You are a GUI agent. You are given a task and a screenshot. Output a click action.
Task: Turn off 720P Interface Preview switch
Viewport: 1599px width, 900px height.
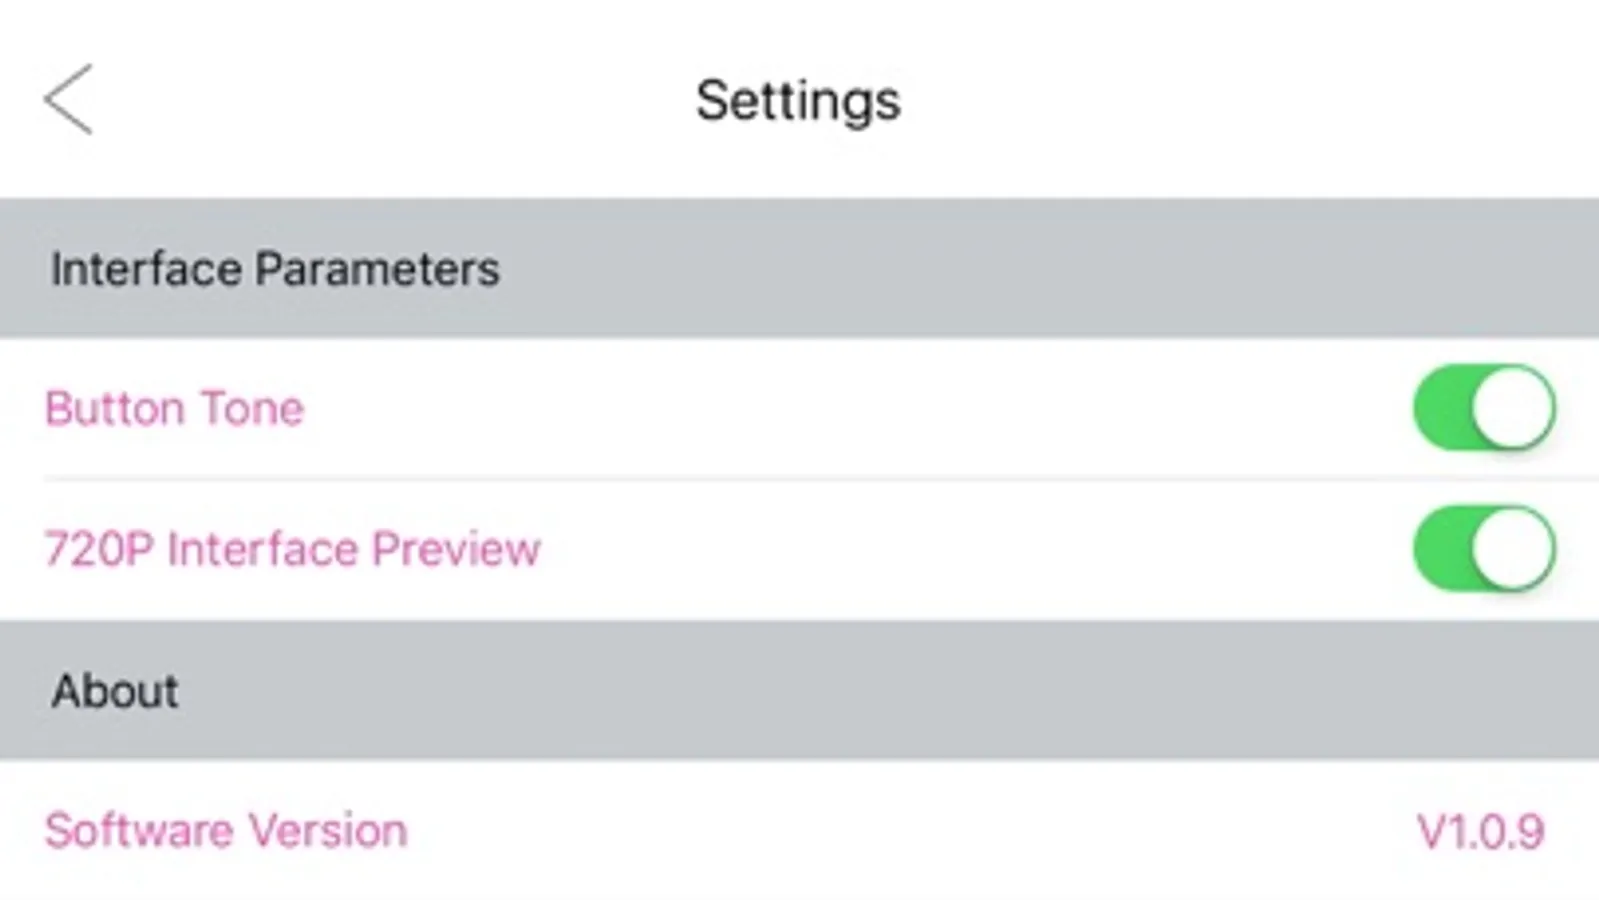tap(1484, 549)
